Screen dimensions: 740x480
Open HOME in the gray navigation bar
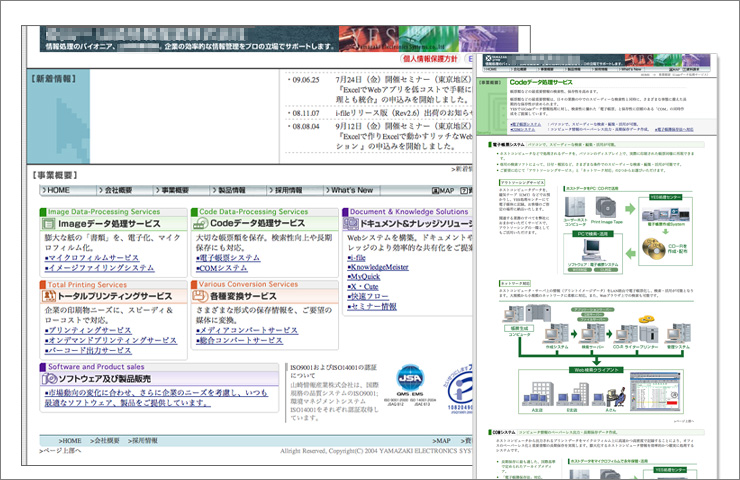click(56, 190)
